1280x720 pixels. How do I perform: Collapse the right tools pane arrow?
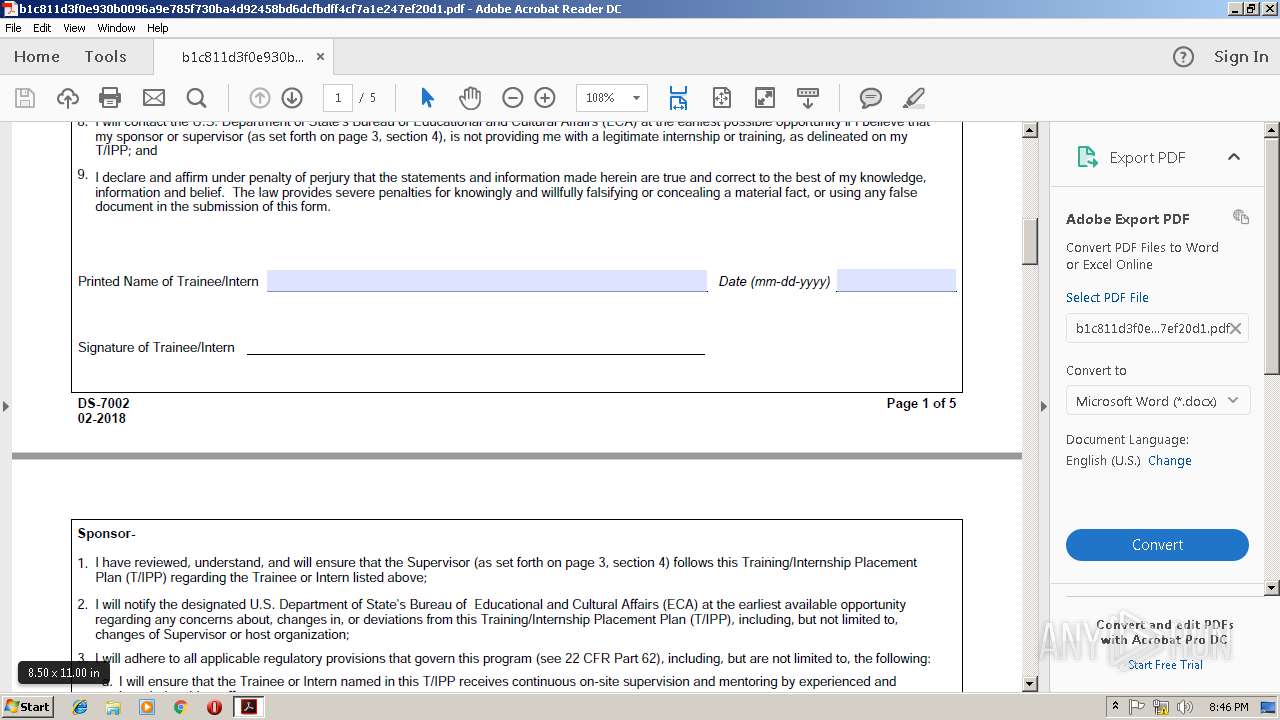click(1044, 406)
